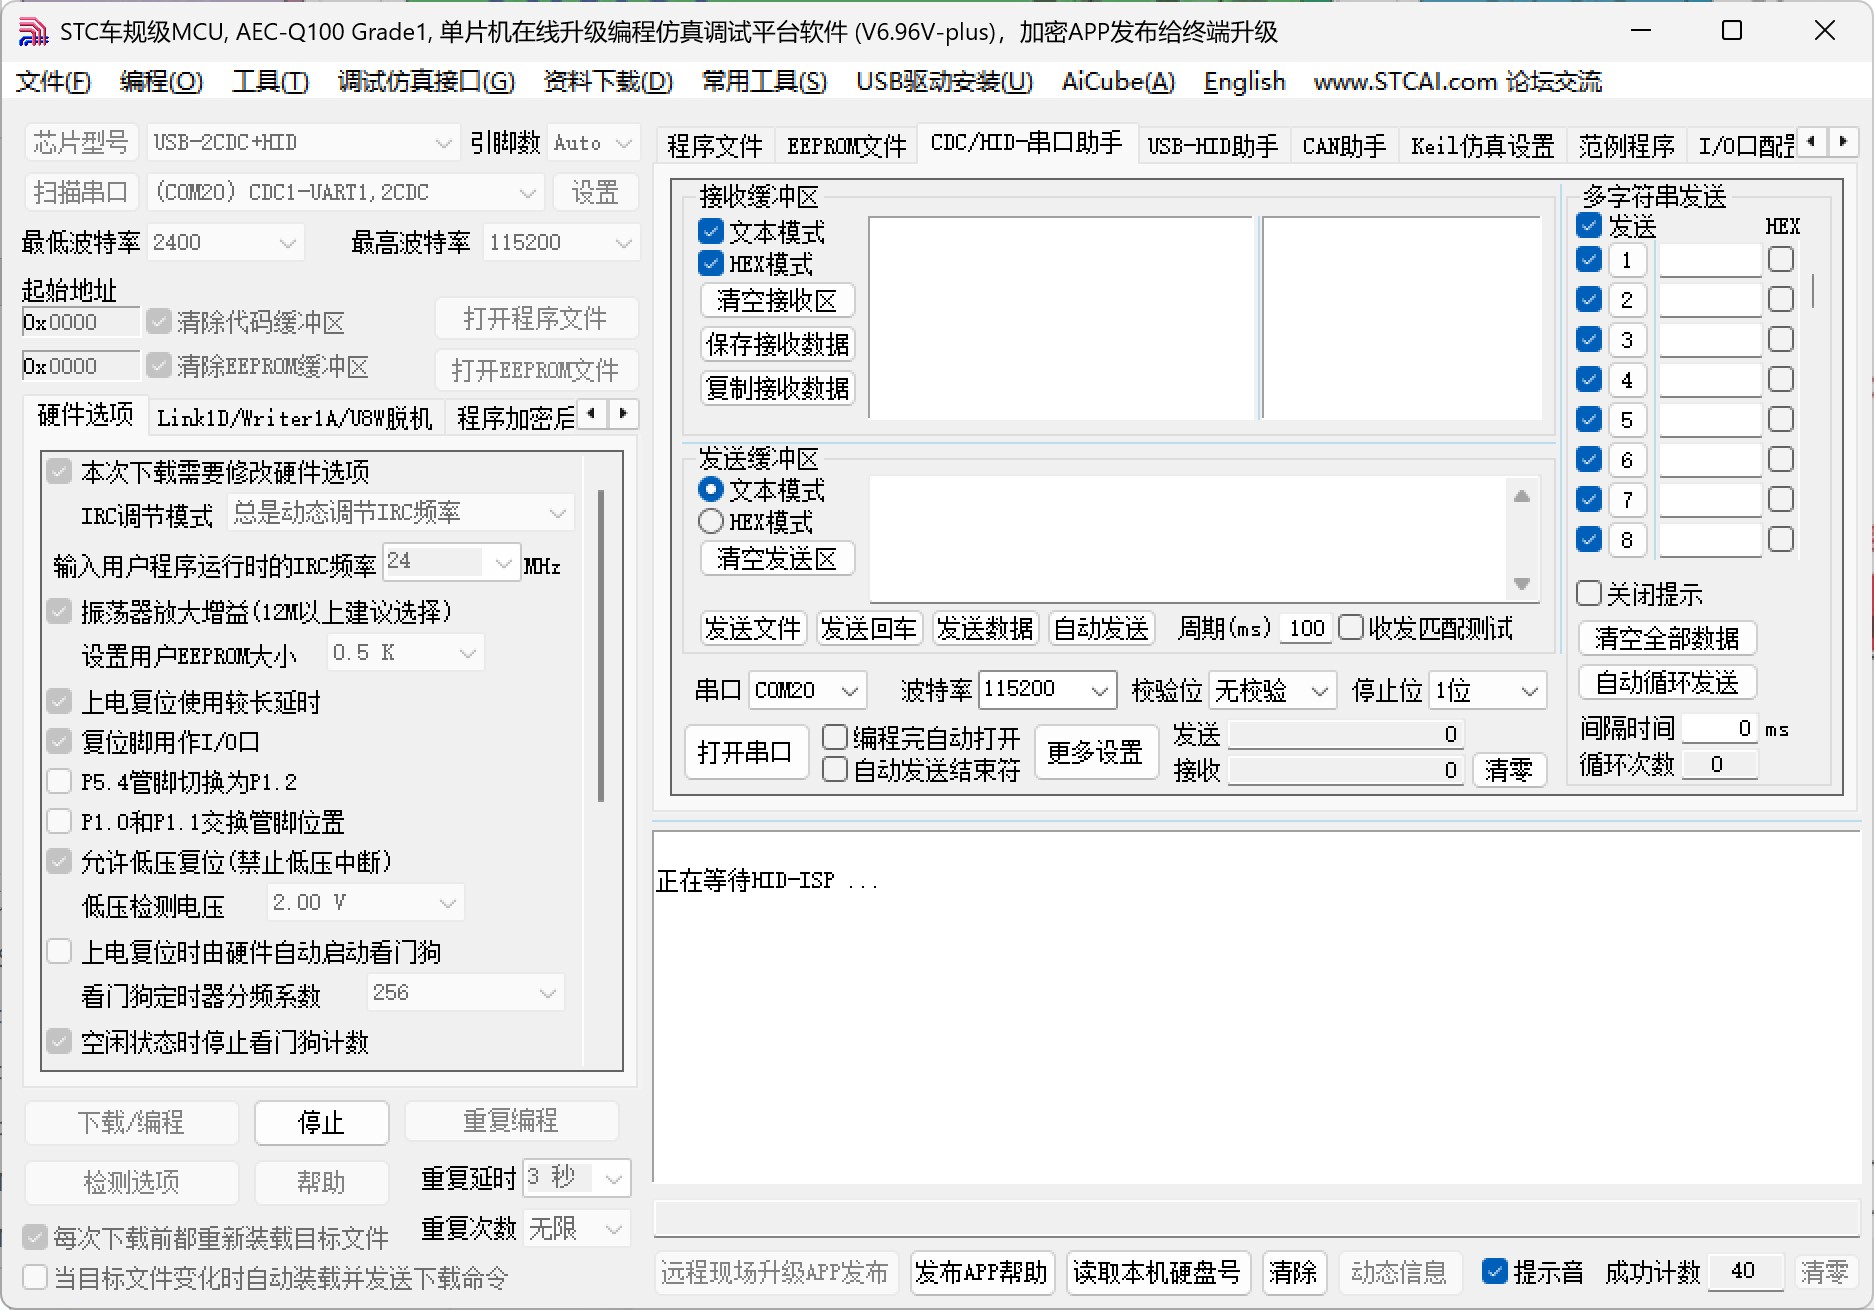Click send buffer text area

(x=1190, y=538)
